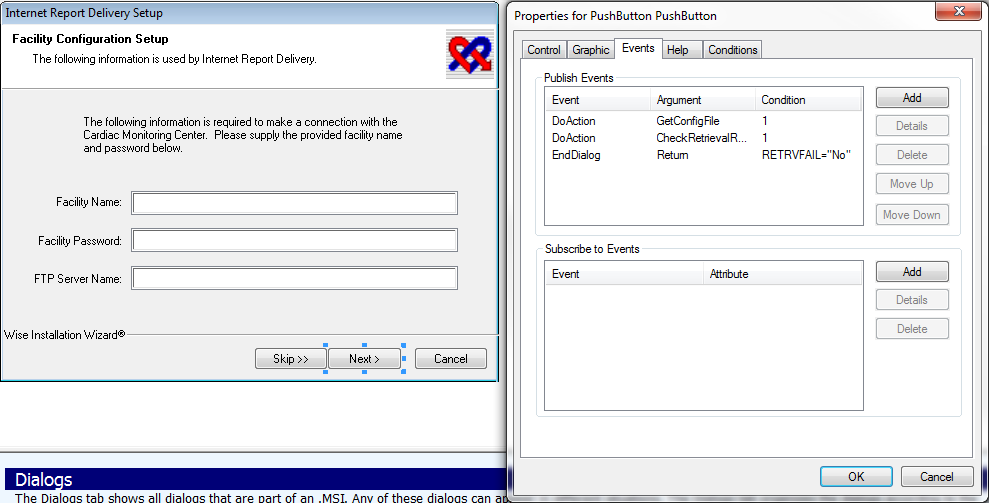The width and height of the screenshot is (989, 503).
Task: Click the Move Up button
Action: (912, 184)
